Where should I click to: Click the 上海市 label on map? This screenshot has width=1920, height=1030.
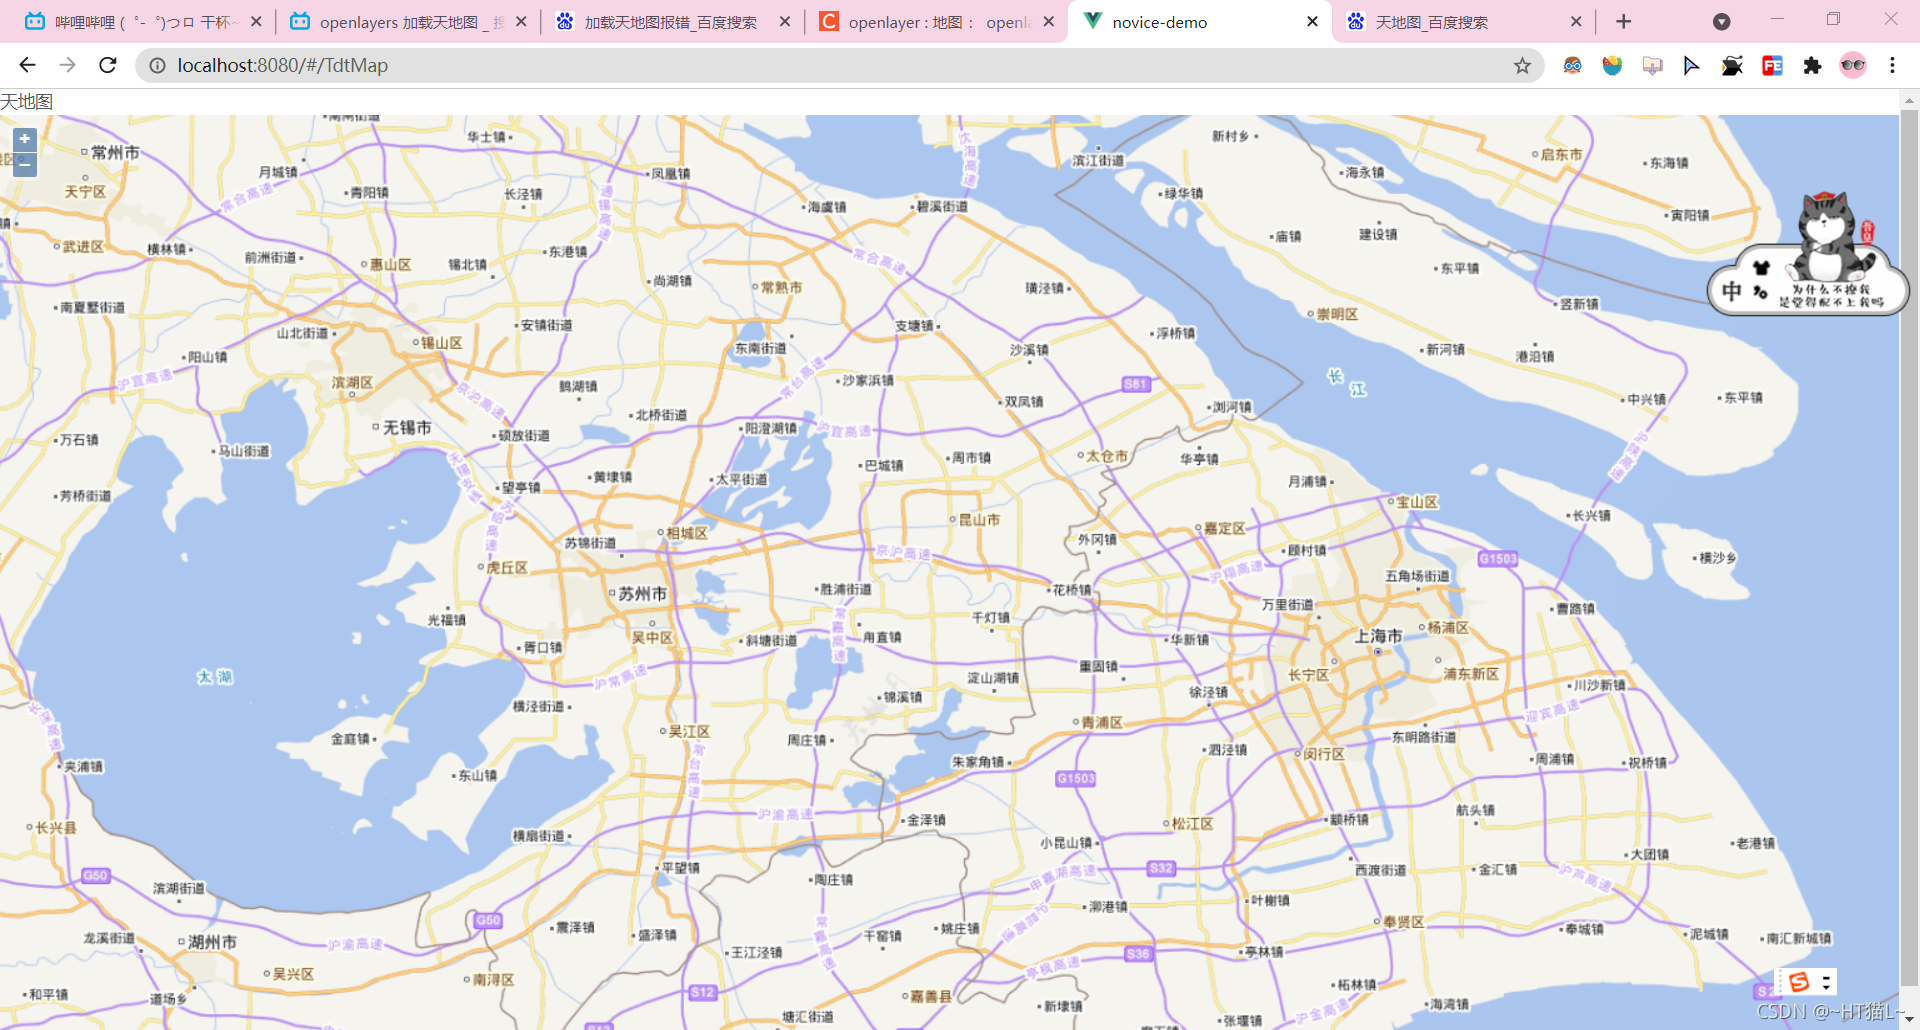1378,636
